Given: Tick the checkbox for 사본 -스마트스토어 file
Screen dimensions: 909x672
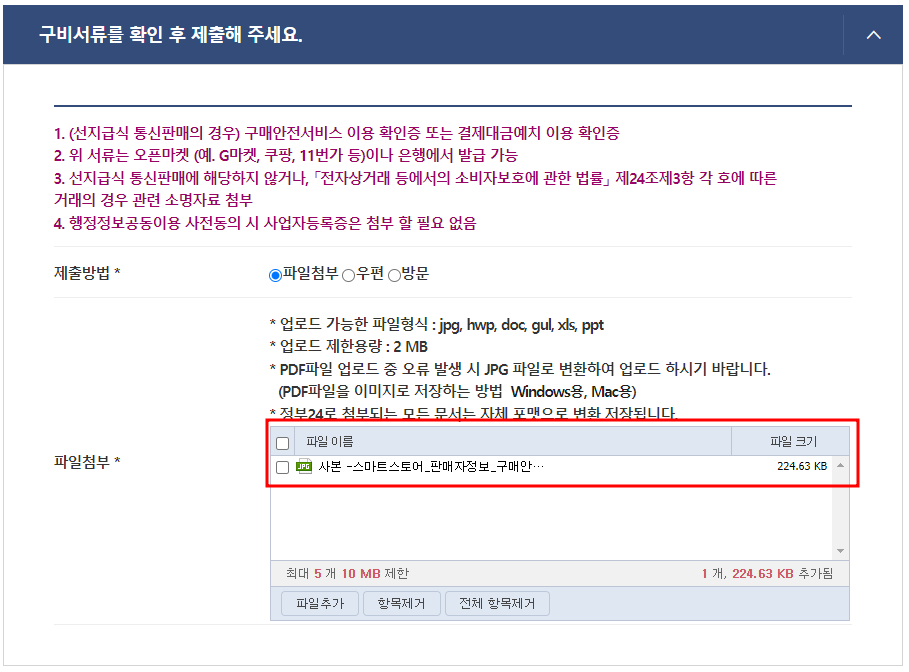Looking at the screenshot, I should coord(282,467).
